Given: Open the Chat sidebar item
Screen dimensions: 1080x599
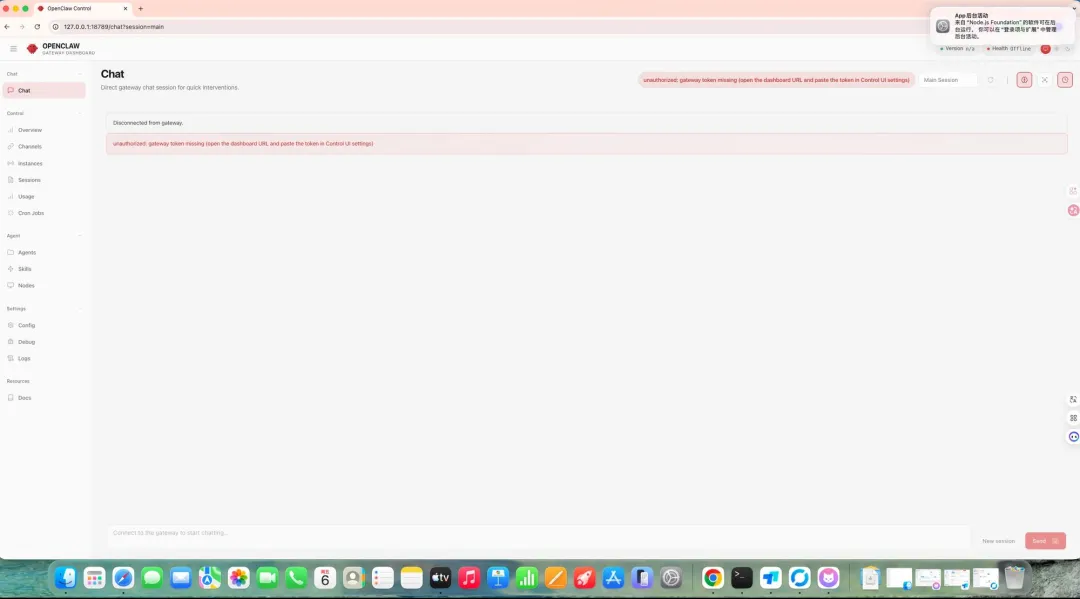Looking at the screenshot, I should click(44, 90).
